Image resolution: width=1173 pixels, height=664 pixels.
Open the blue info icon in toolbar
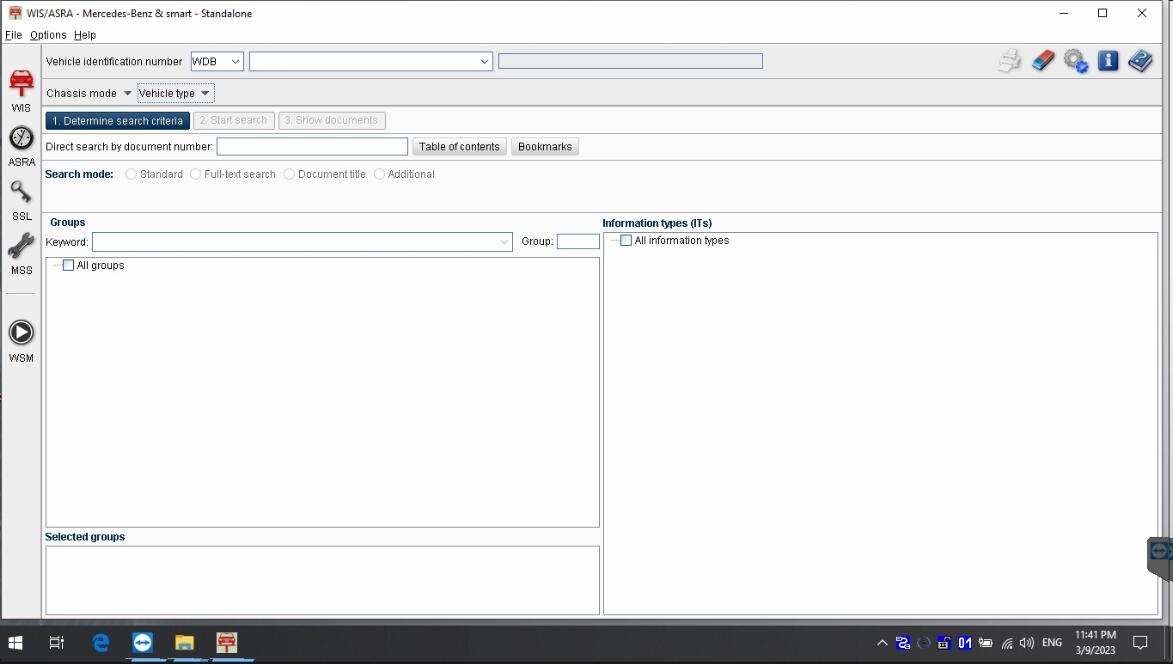coord(1107,60)
